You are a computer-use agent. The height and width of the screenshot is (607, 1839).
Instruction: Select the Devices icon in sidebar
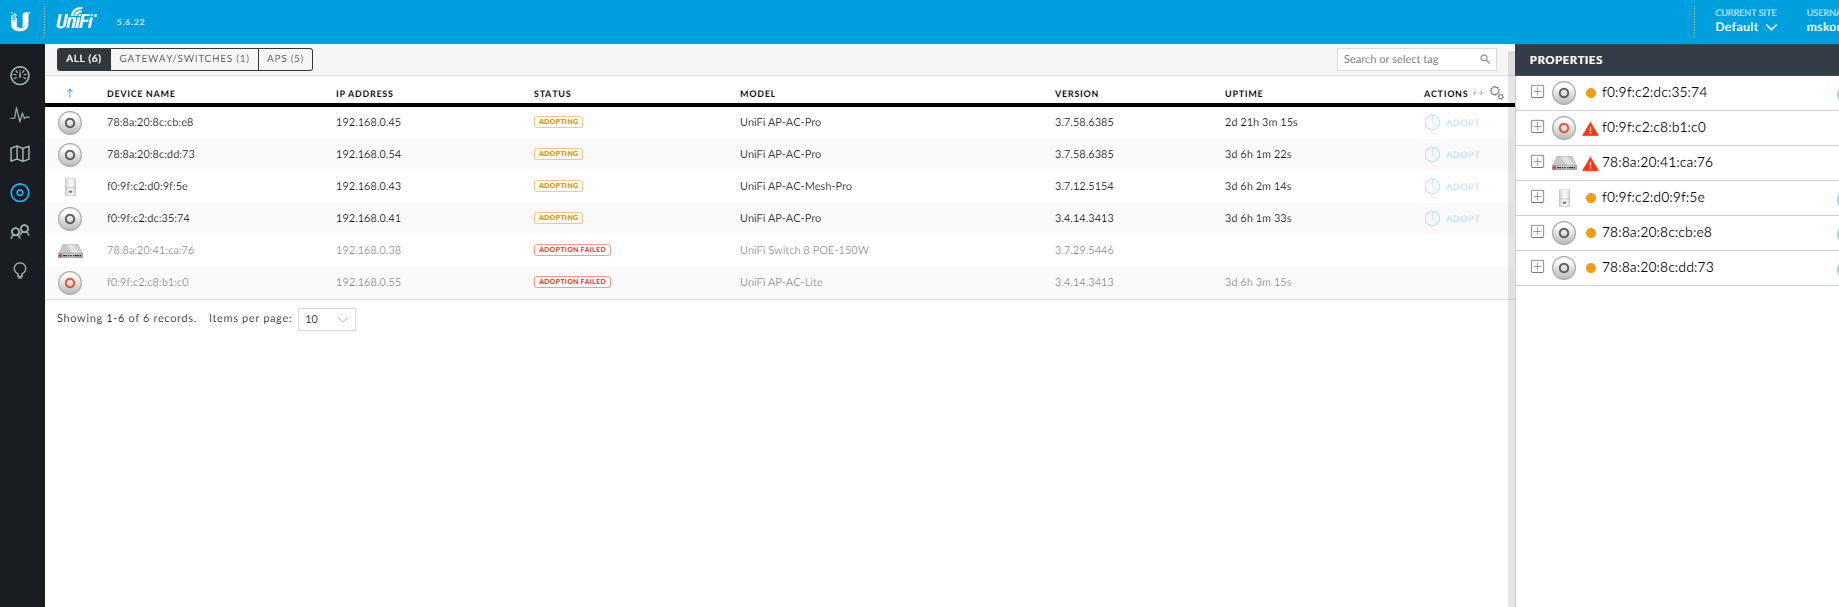pos(20,193)
